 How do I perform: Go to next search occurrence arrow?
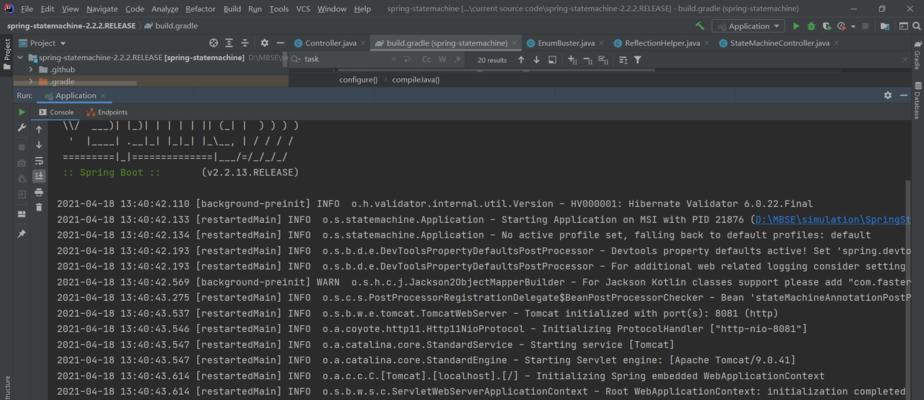[x=536, y=59]
